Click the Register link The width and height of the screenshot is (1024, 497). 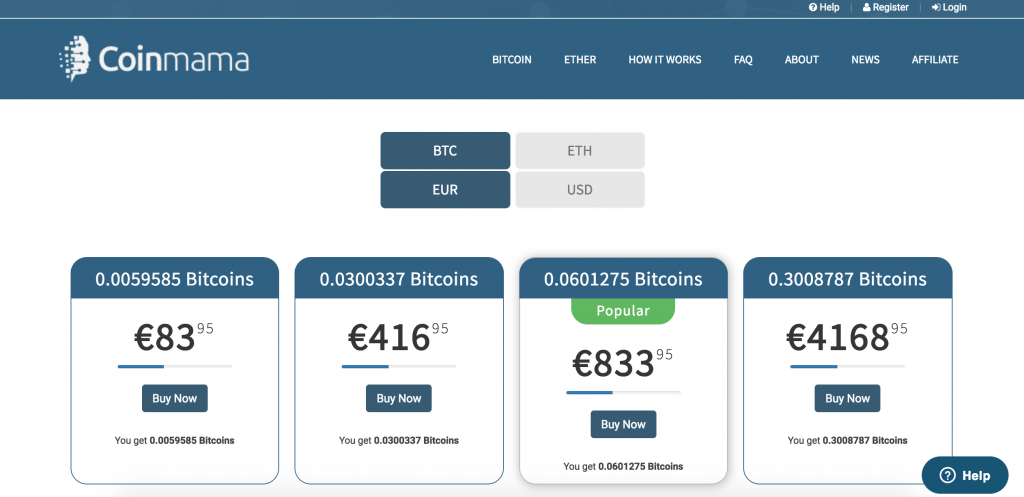point(886,7)
